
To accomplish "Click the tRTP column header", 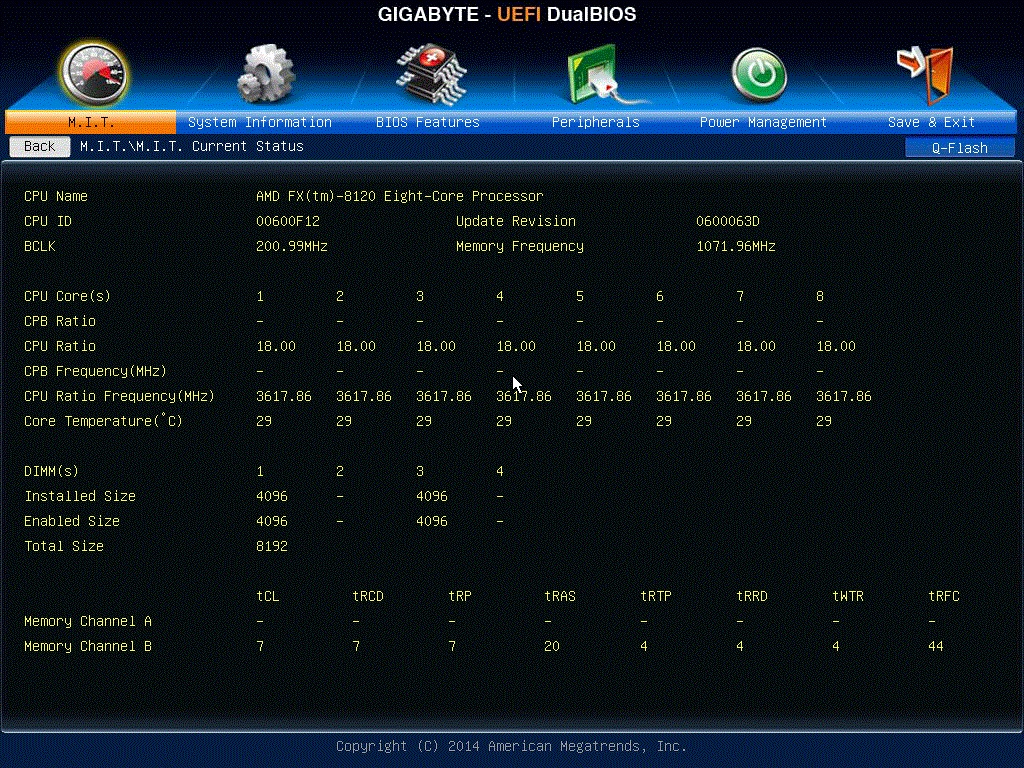I will pos(656,596).
